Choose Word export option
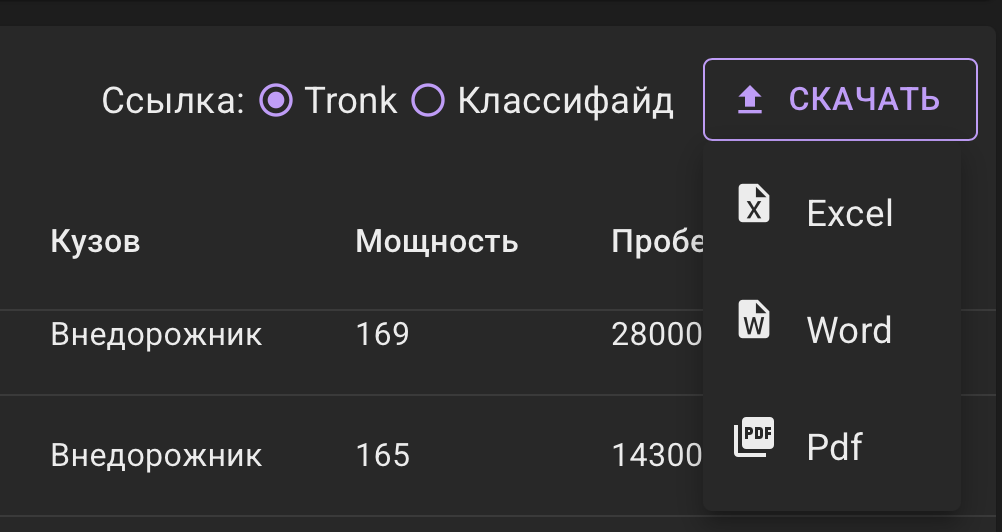The image size is (1002, 532). 848,330
